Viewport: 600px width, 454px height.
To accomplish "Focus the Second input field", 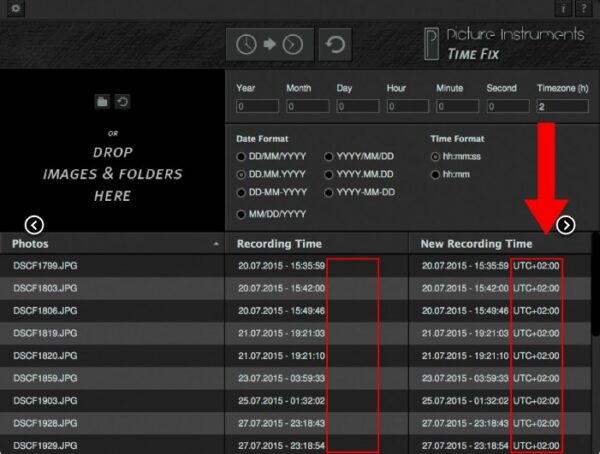I will [x=508, y=106].
